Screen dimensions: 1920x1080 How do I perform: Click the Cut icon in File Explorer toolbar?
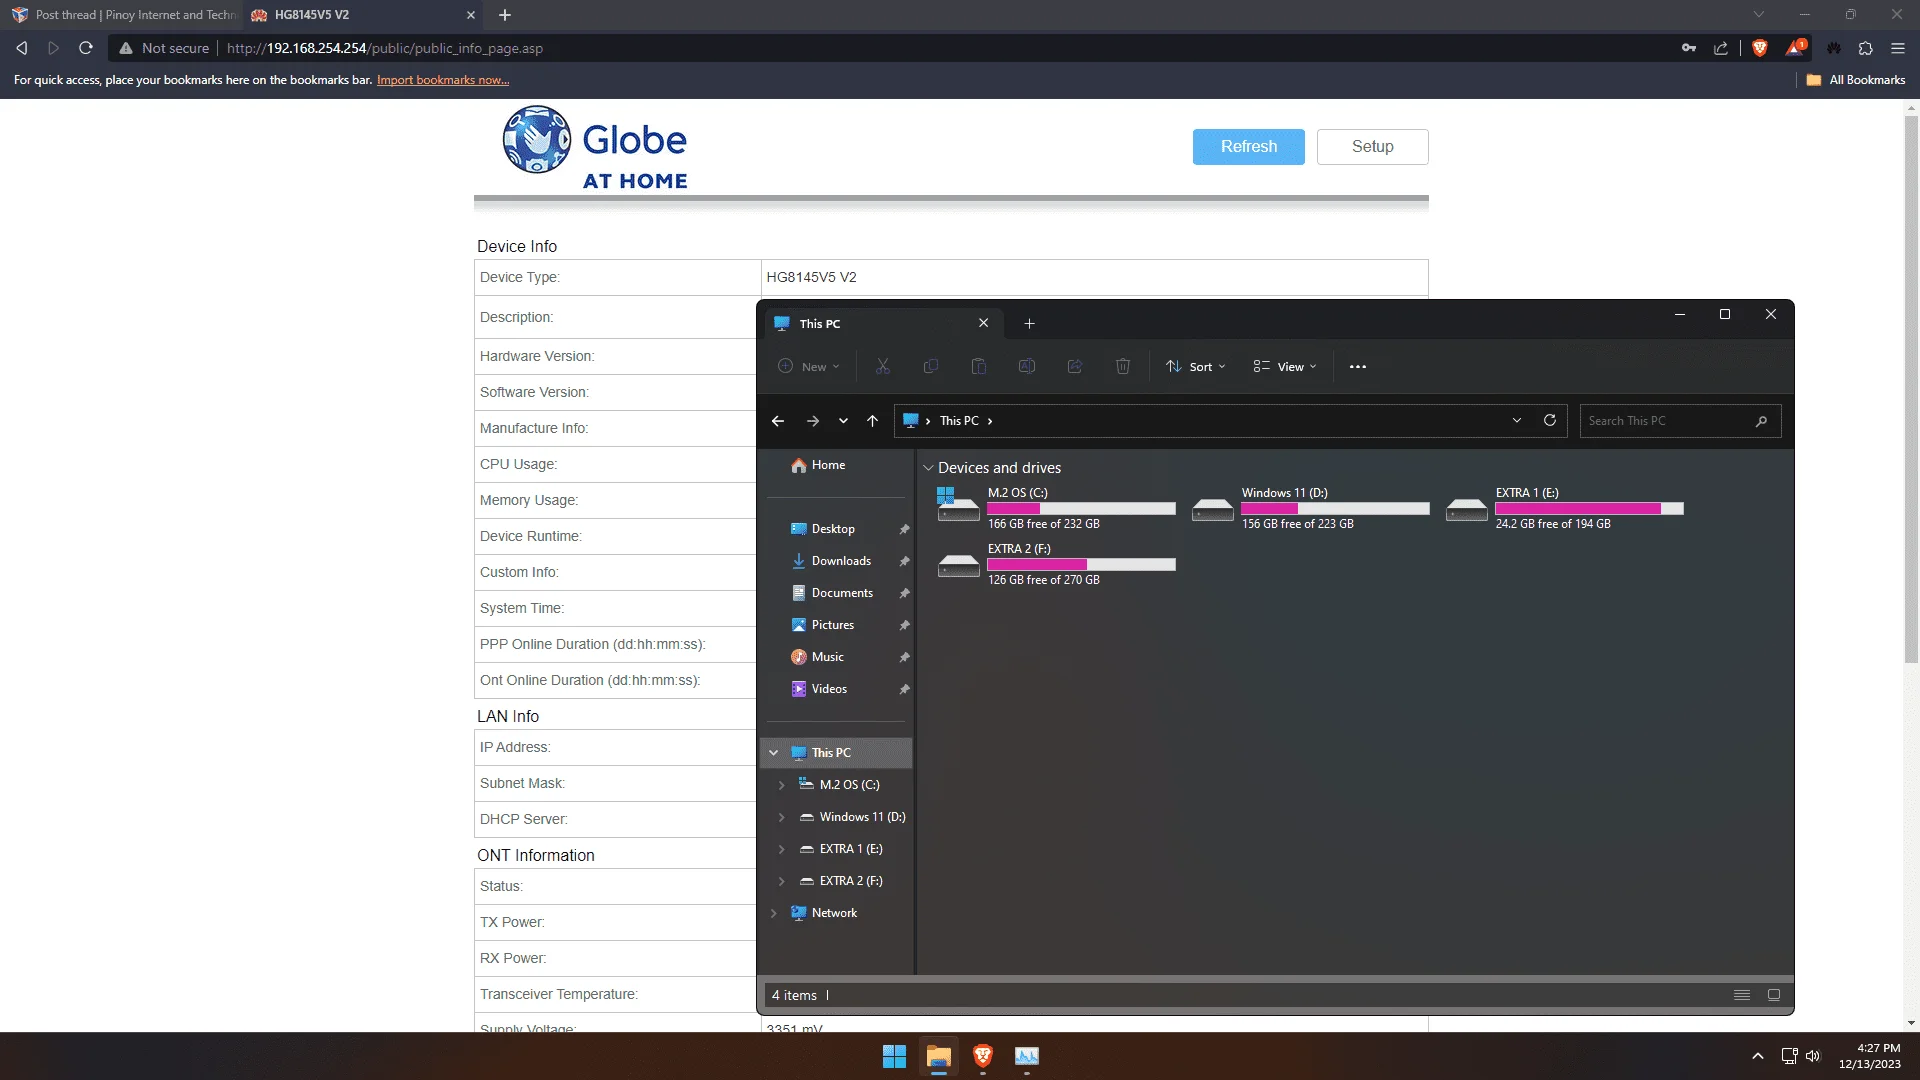882,367
